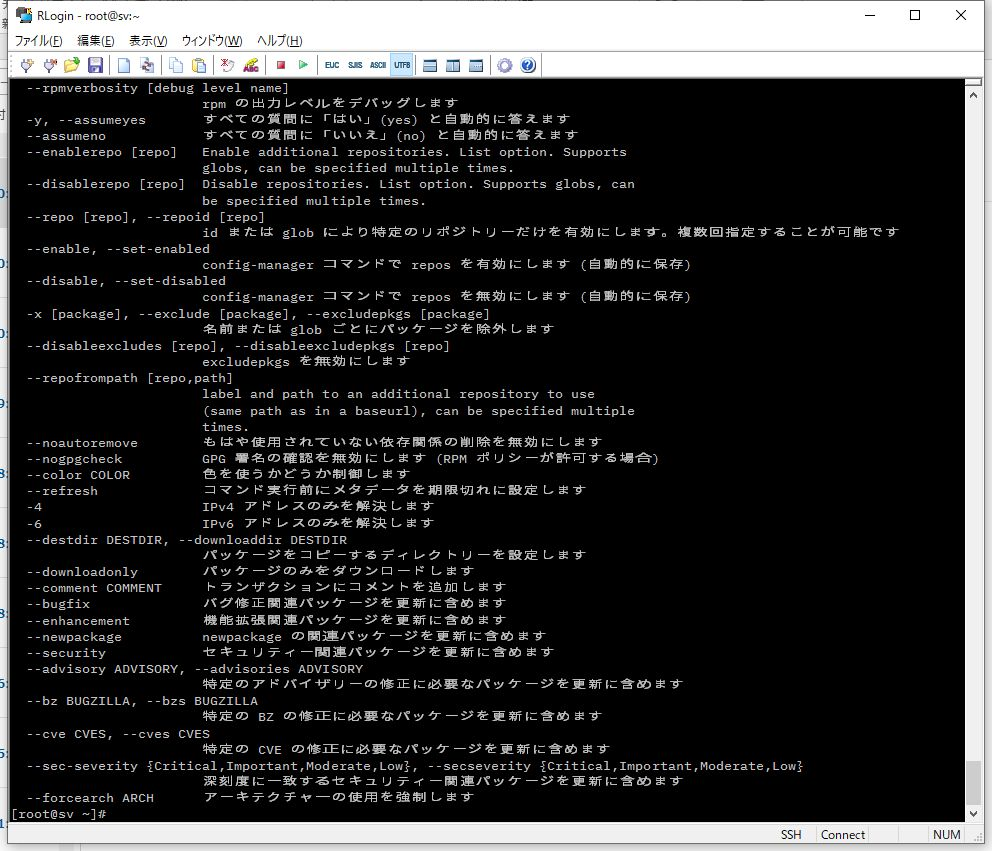992x851 pixels.
Task: Click the ABC highlighter icon
Action: (x=251, y=65)
